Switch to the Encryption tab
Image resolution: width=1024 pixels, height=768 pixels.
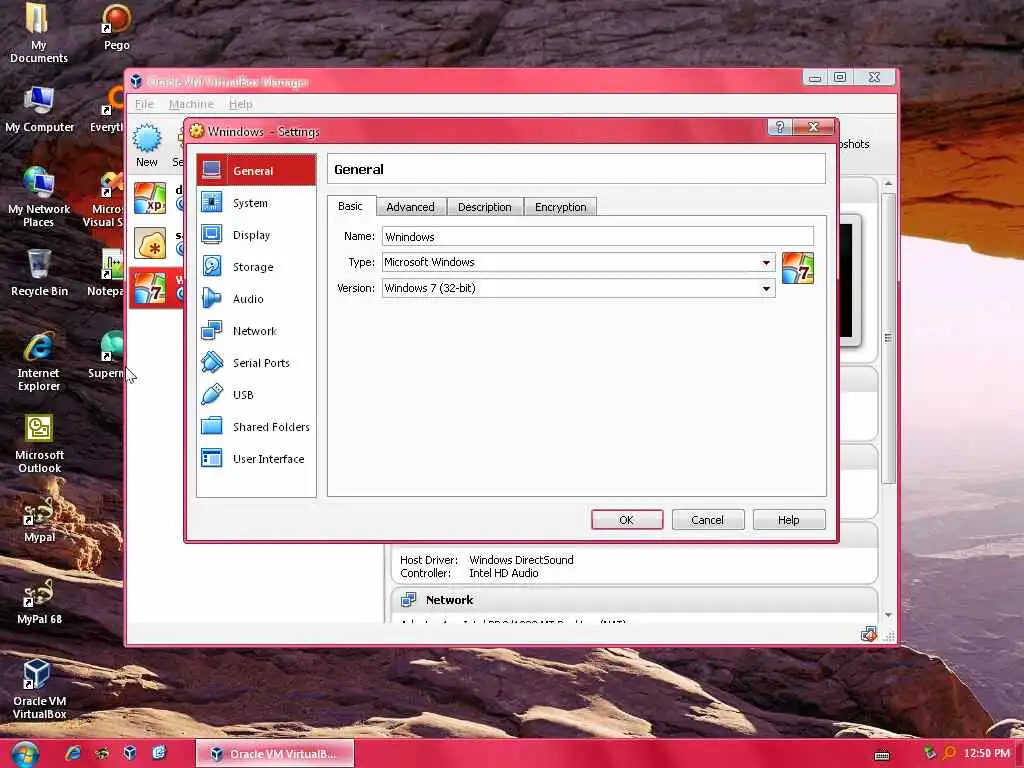tap(560, 206)
